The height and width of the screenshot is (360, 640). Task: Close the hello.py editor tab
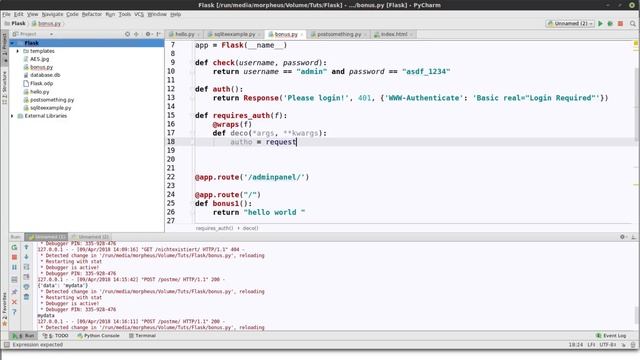point(198,35)
